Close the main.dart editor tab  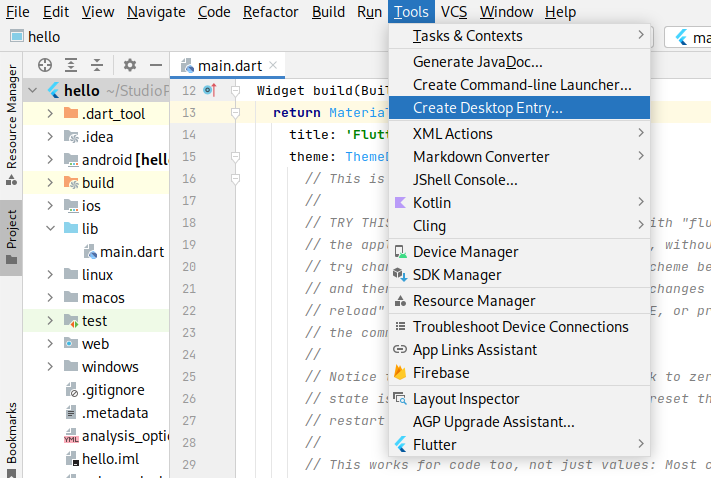[273, 65]
